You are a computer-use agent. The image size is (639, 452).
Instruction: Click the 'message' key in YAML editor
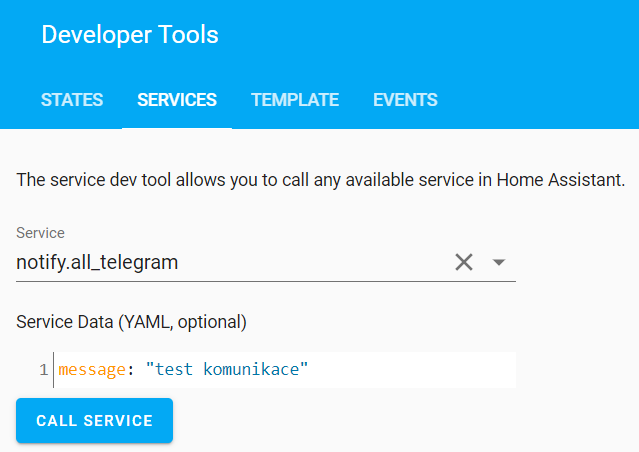pyautogui.click(x=92, y=370)
